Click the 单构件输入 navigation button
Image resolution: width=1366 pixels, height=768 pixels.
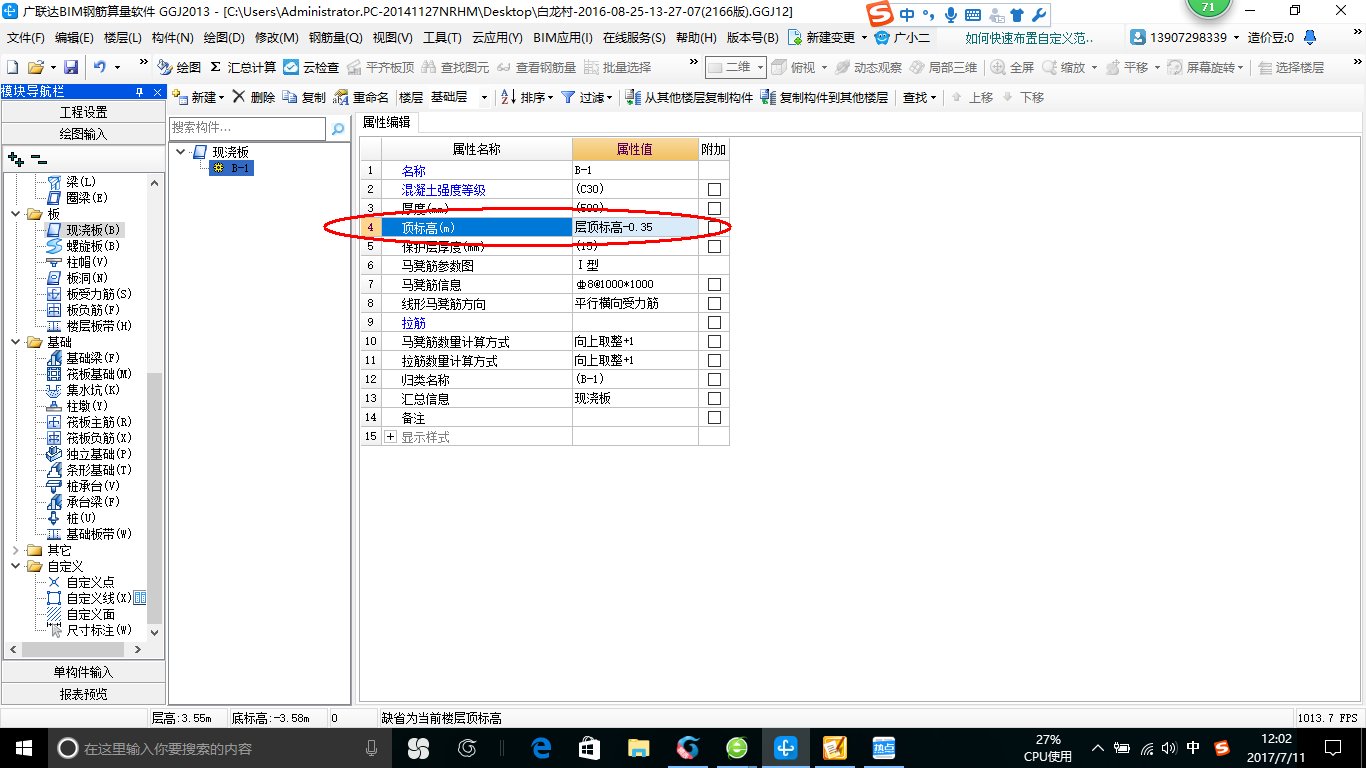83,672
